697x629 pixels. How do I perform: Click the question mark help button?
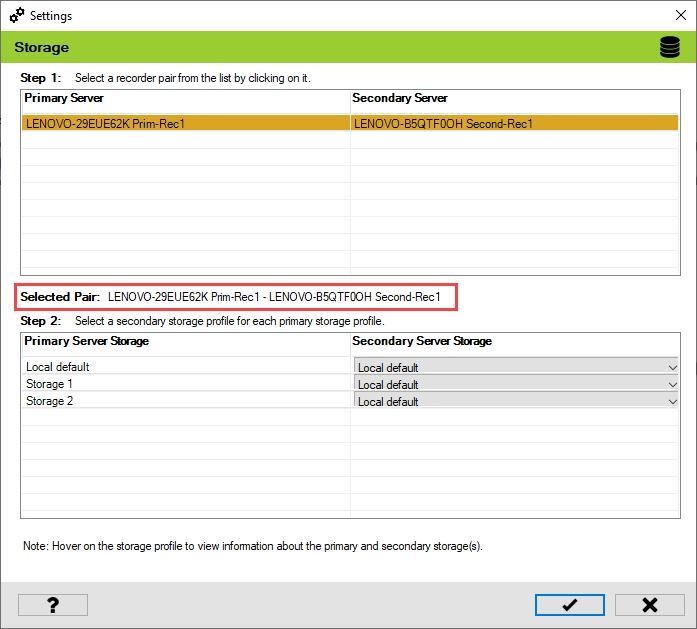53,605
